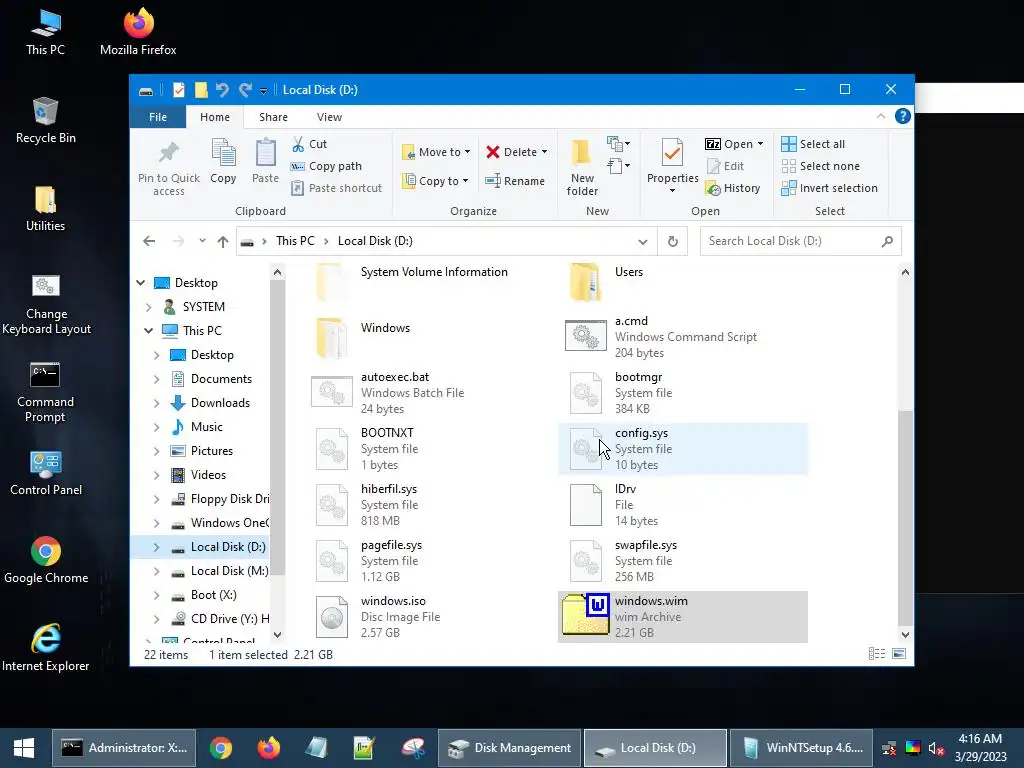Click Copy path in ribbon

(327, 166)
